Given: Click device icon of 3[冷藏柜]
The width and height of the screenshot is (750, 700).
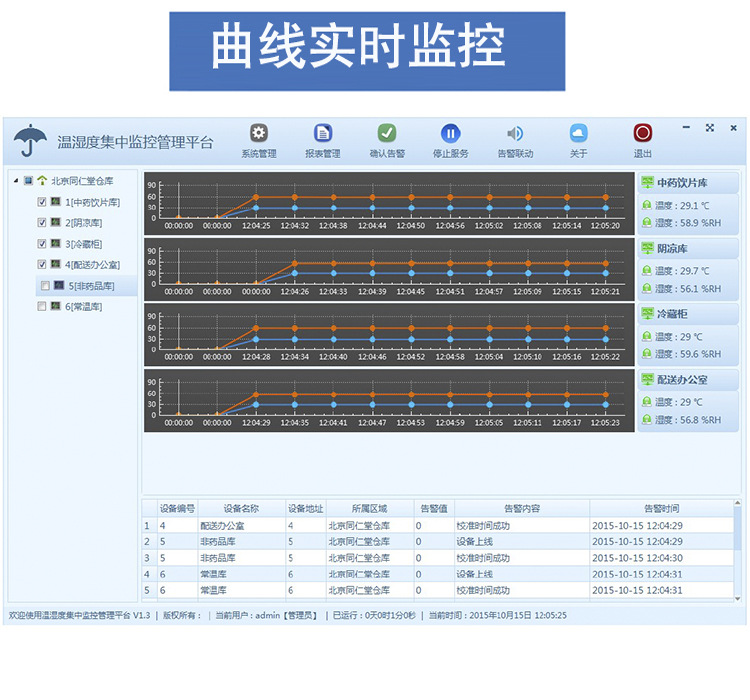Looking at the screenshot, I should pyautogui.click(x=56, y=243).
